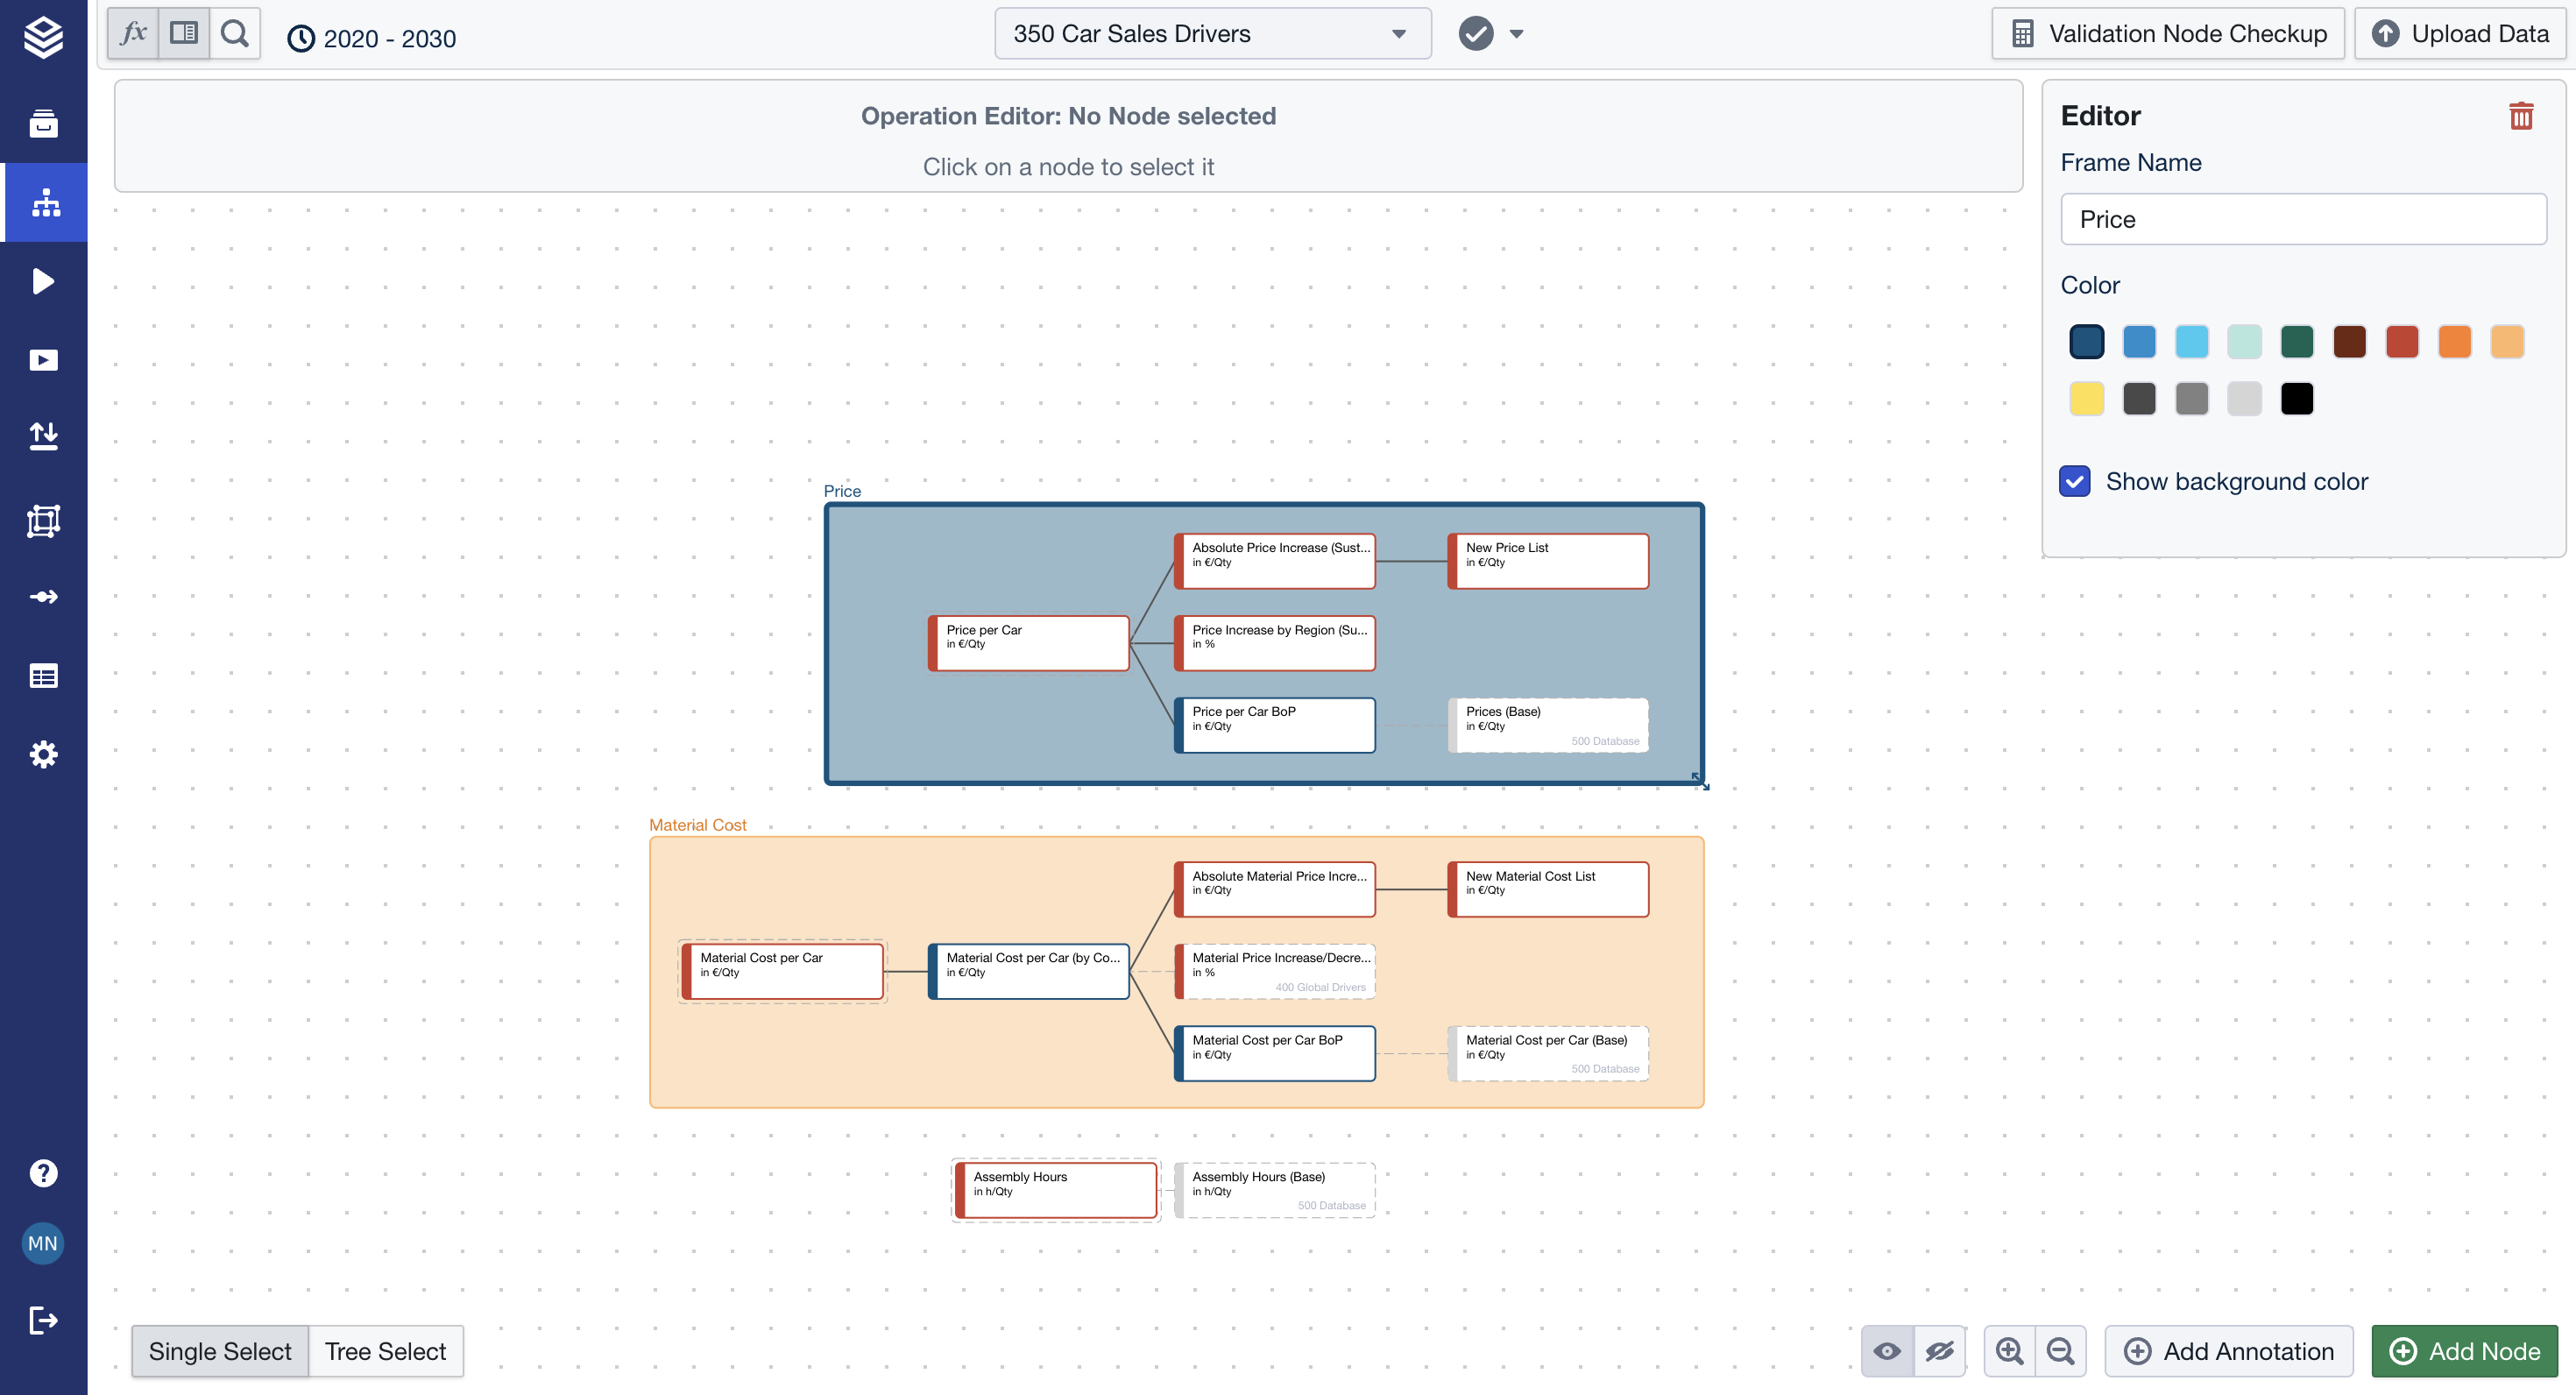Click the logout icon in sidebar

tap(43, 1320)
